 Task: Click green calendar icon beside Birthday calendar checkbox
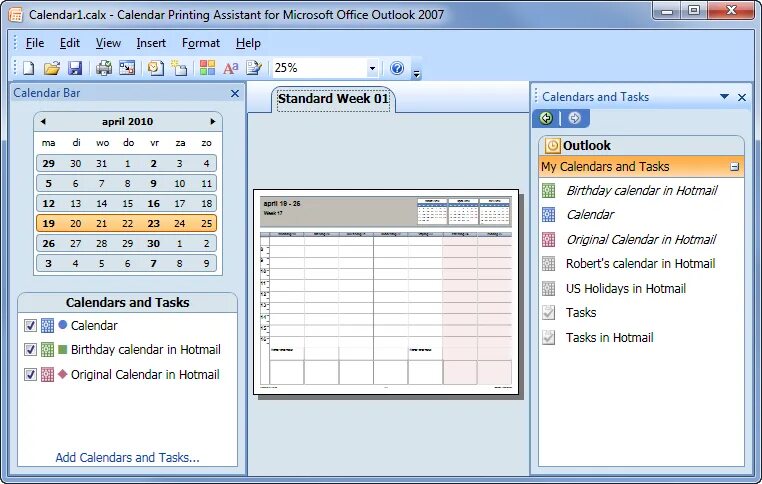(x=47, y=350)
